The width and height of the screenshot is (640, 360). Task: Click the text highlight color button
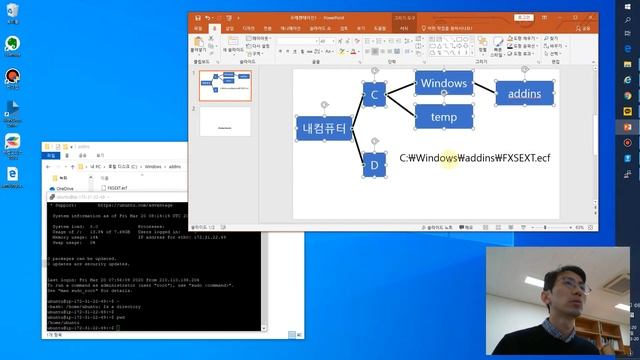342,51
